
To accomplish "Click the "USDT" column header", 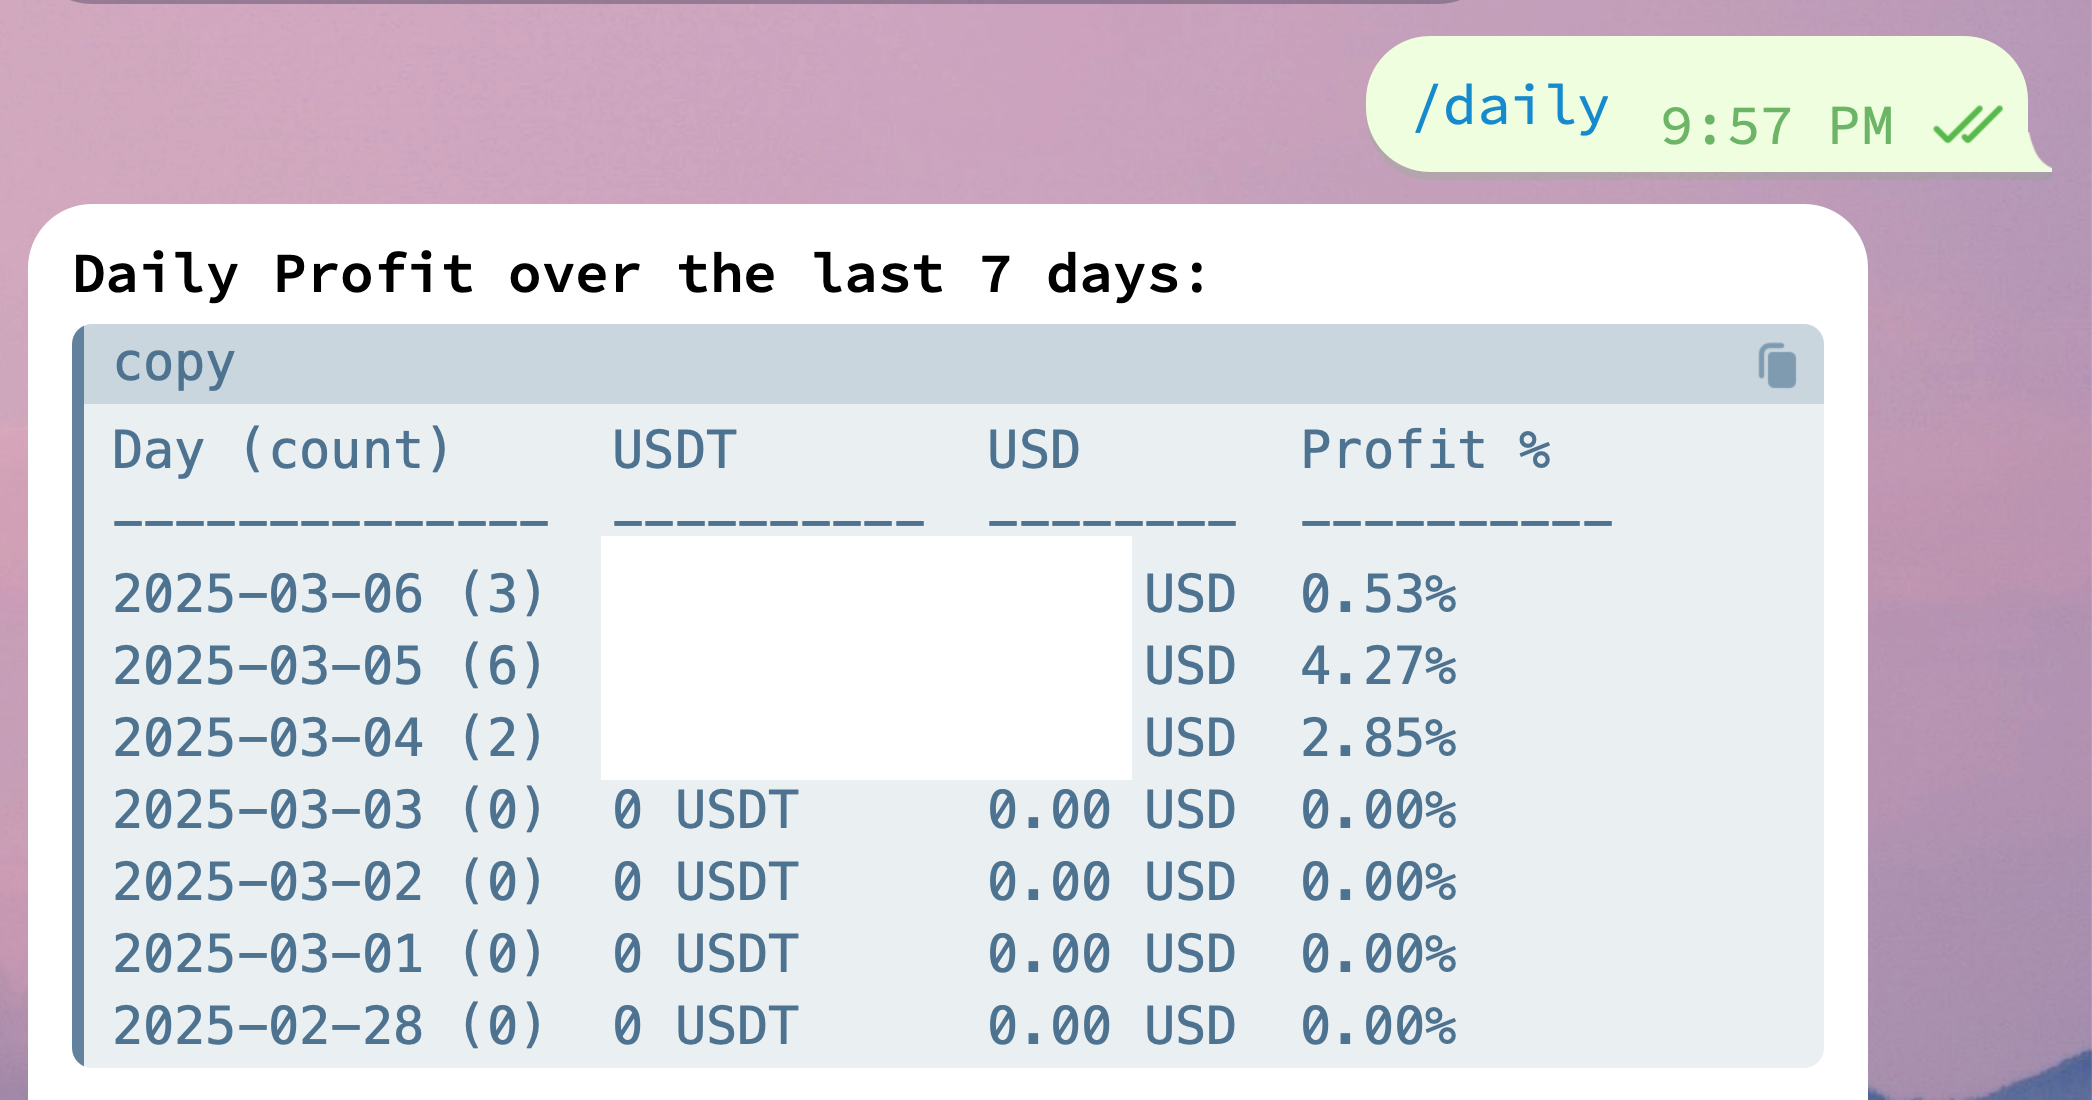I will coord(674,450).
